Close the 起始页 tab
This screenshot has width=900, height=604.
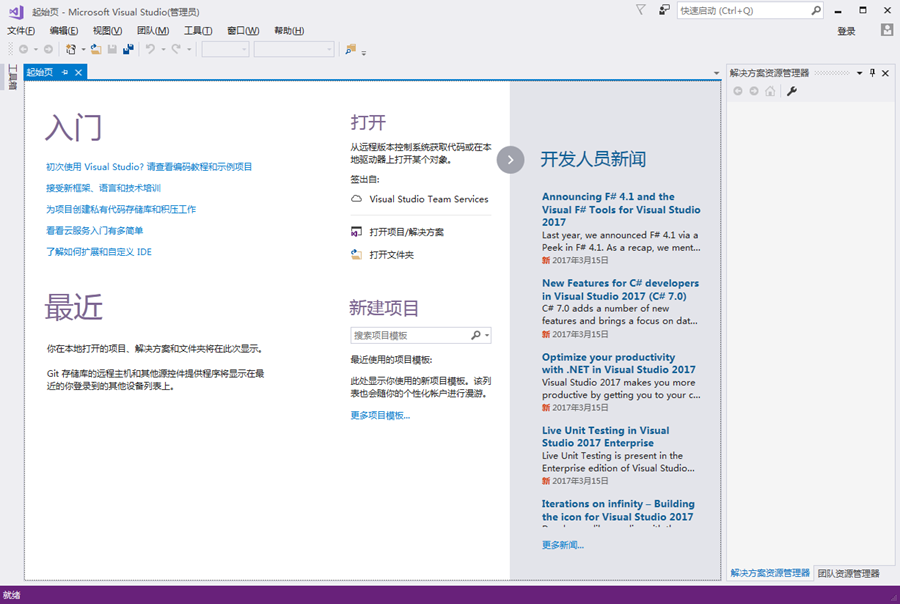(79, 72)
